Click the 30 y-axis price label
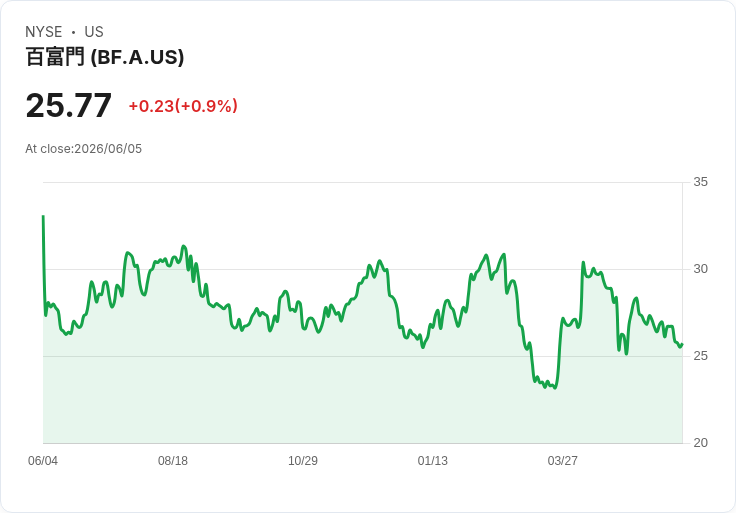Screen dimensions: 736x513 tap(700, 269)
